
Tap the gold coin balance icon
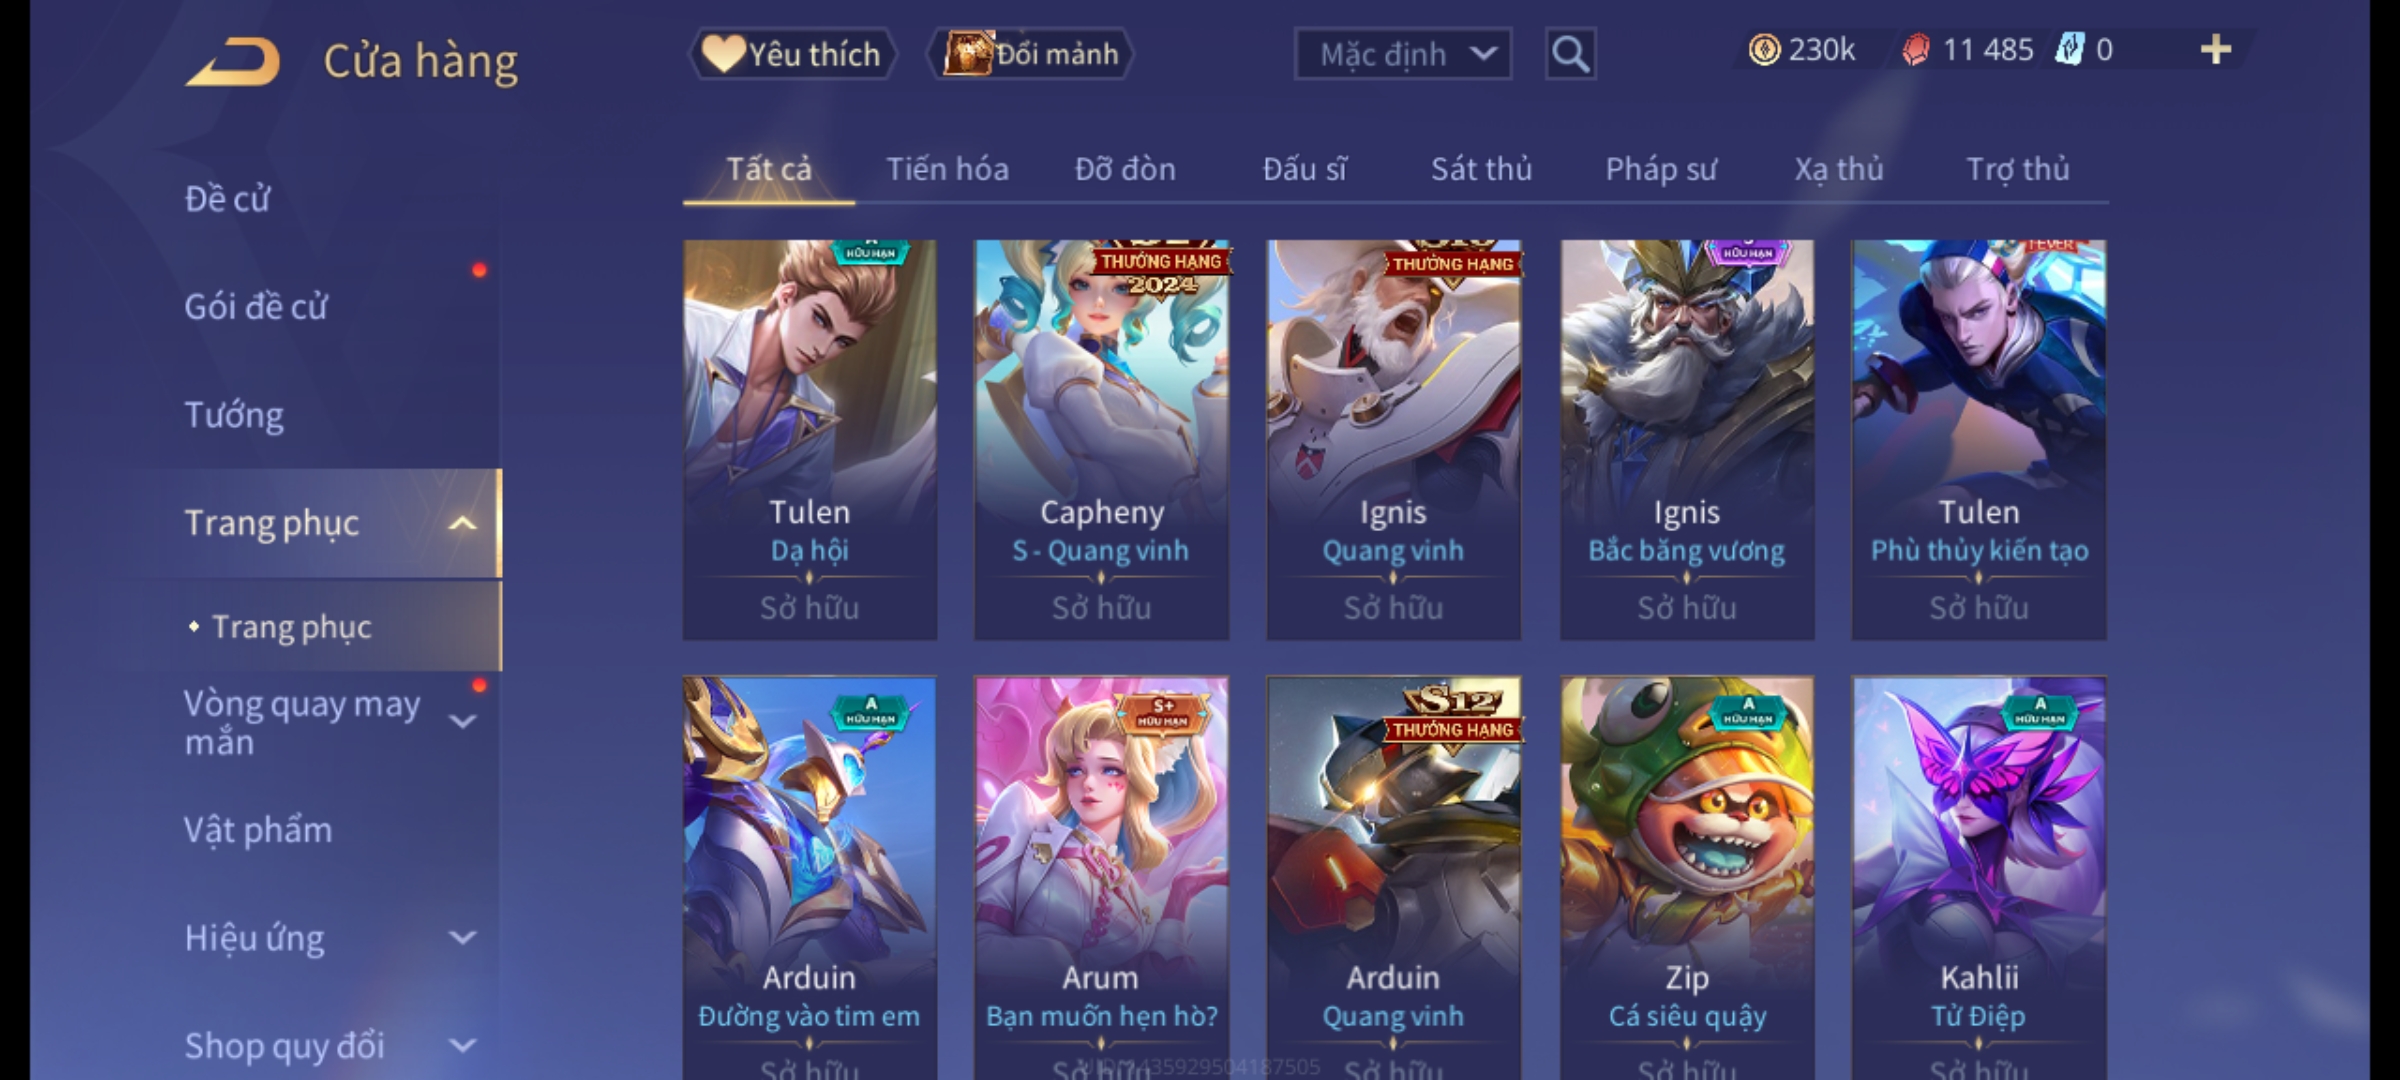click(x=1764, y=50)
